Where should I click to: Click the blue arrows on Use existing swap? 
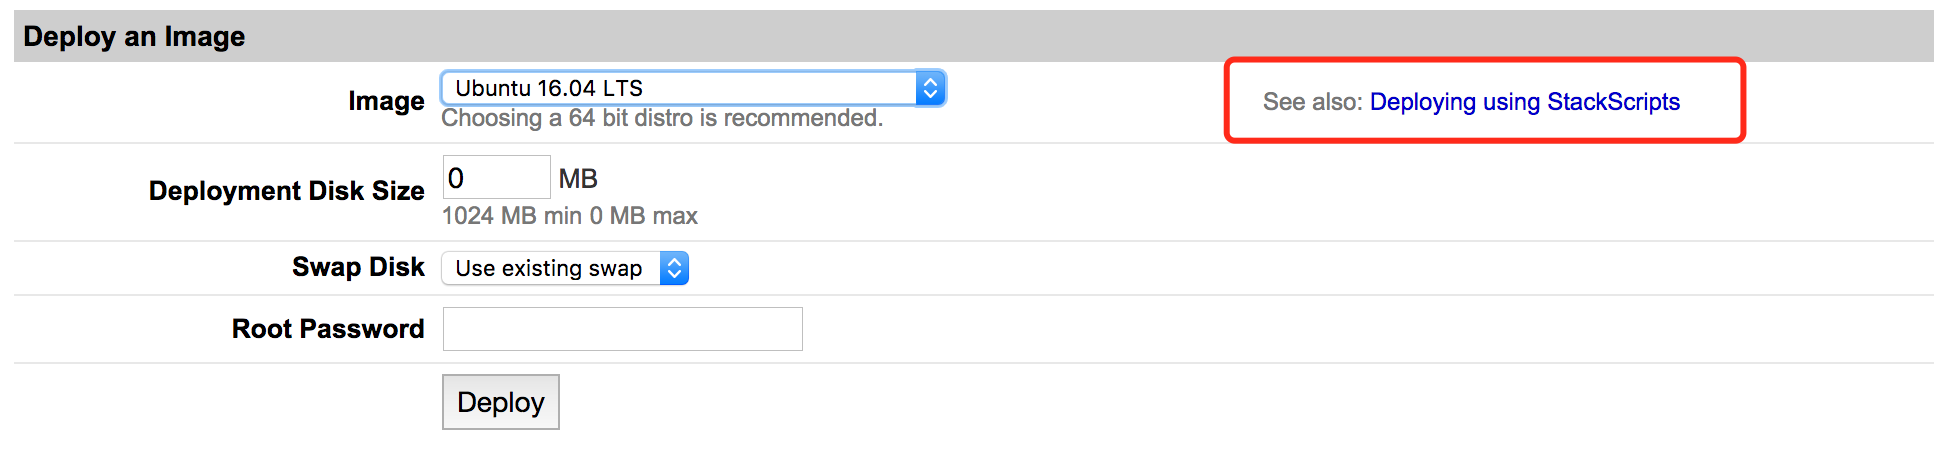(674, 268)
